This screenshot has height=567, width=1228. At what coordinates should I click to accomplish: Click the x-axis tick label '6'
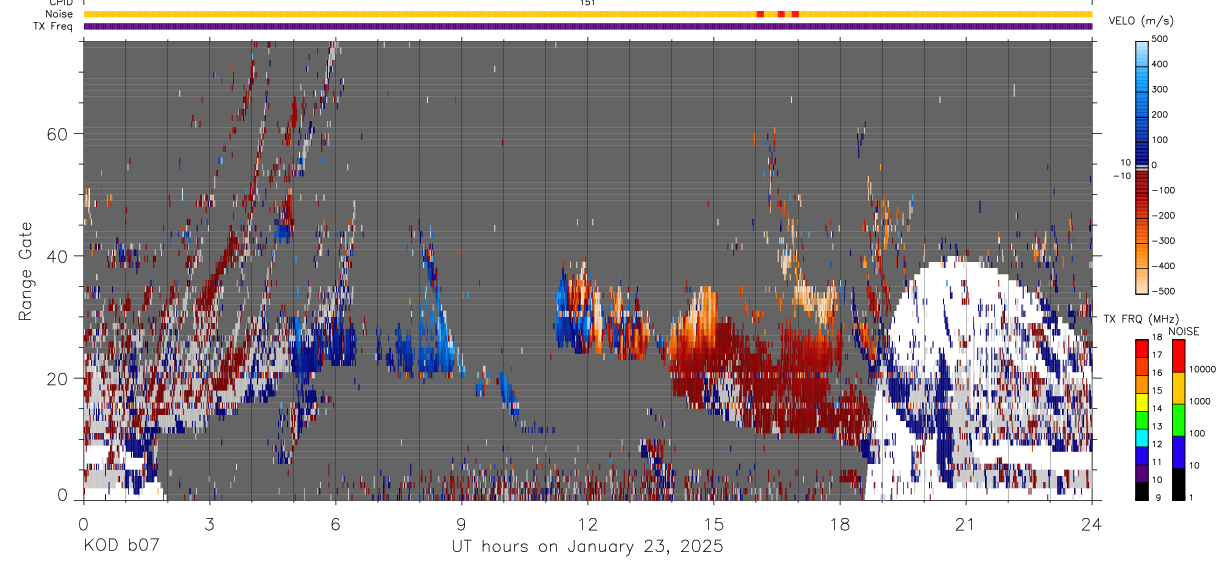[x=335, y=524]
